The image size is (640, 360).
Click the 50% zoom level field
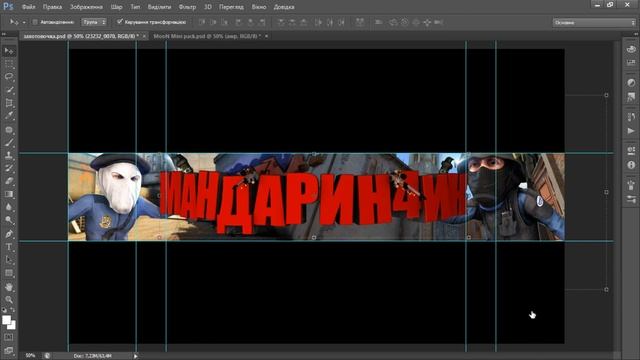30,356
